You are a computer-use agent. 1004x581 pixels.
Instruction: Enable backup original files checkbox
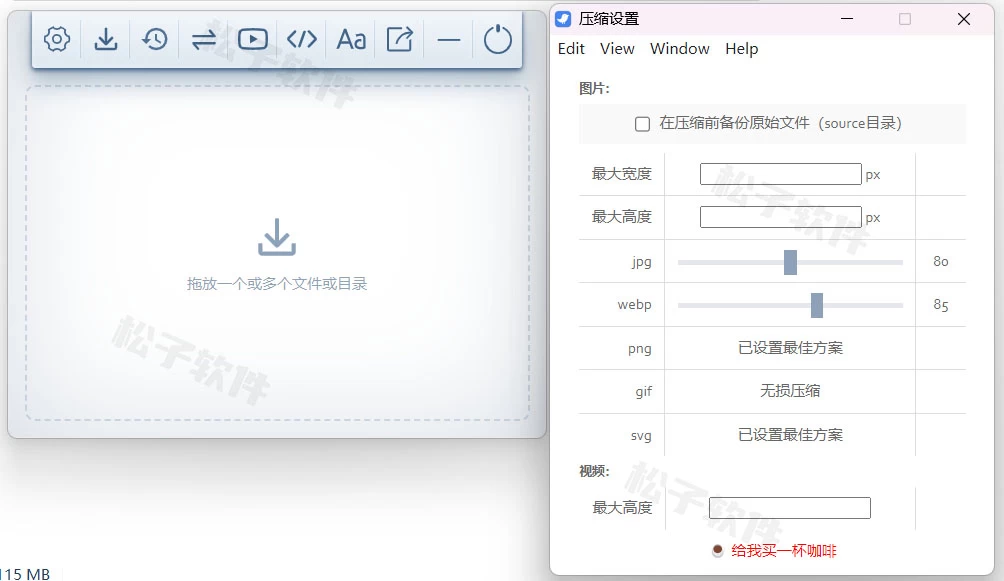tap(642, 124)
